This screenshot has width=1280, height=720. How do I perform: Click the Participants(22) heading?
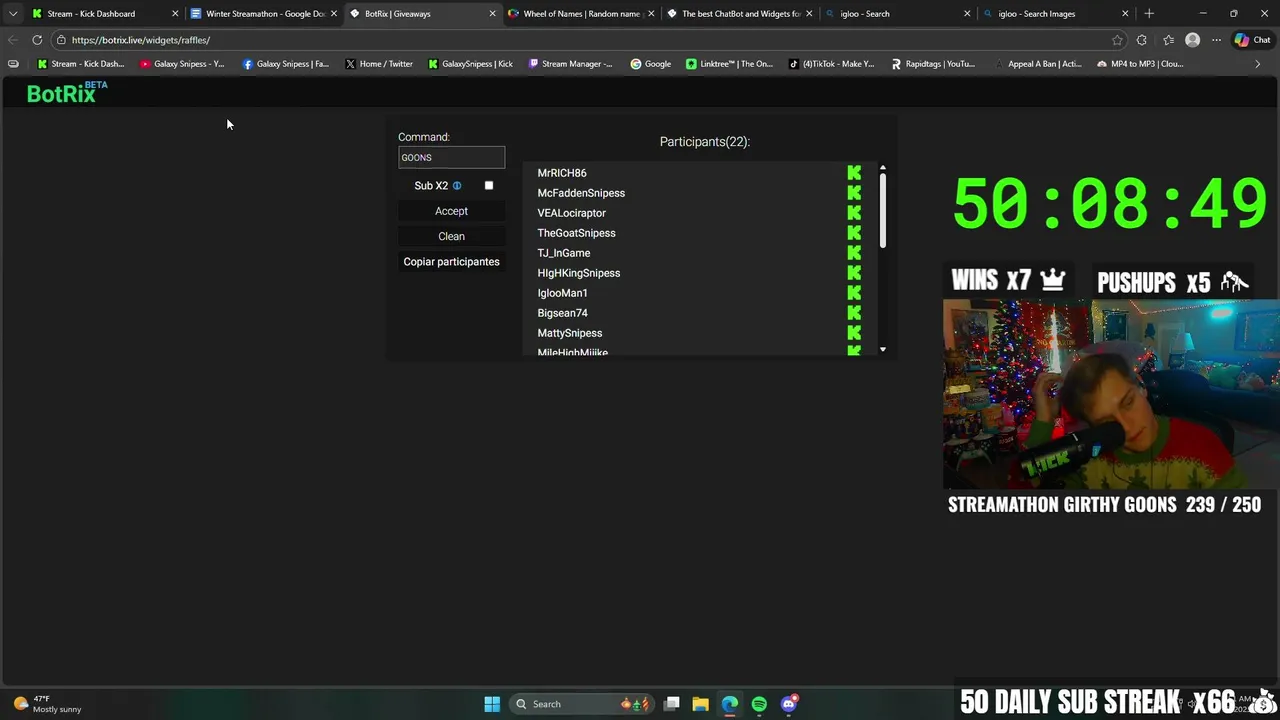click(x=704, y=142)
